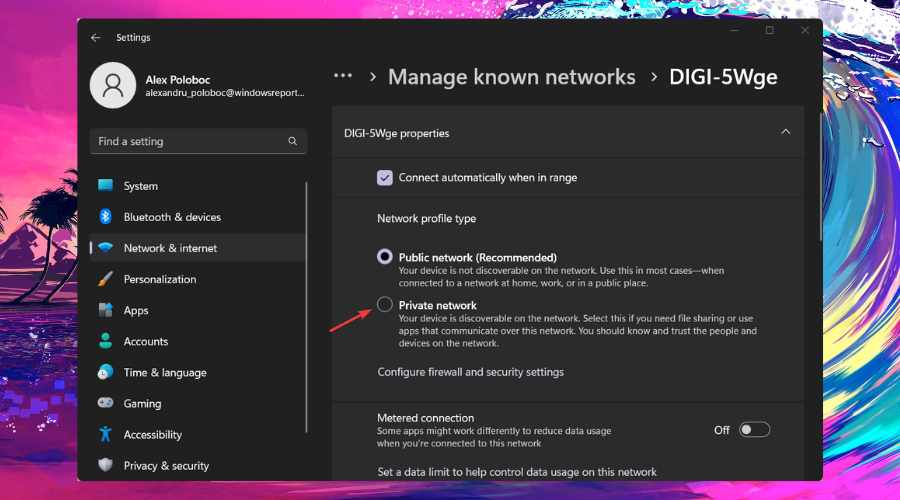The height and width of the screenshot is (500, 900).
Task: Click Set a data limit link
Action: pyautogui.click(x=517, y=472)
